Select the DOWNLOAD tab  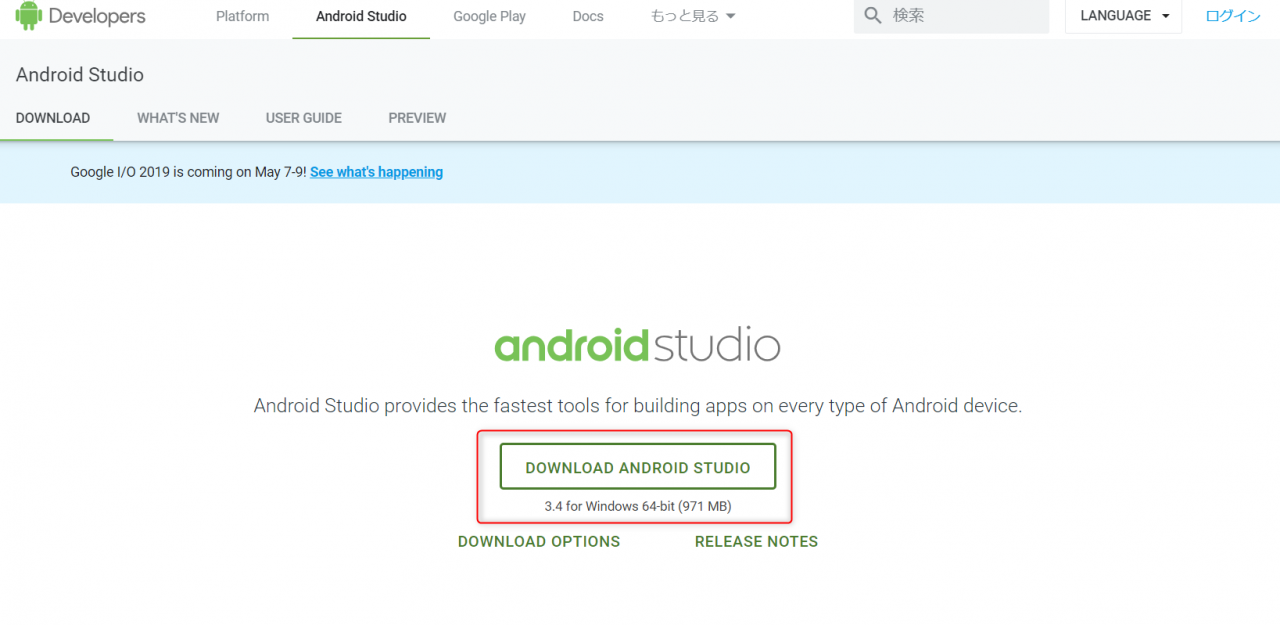pos(53,118)
